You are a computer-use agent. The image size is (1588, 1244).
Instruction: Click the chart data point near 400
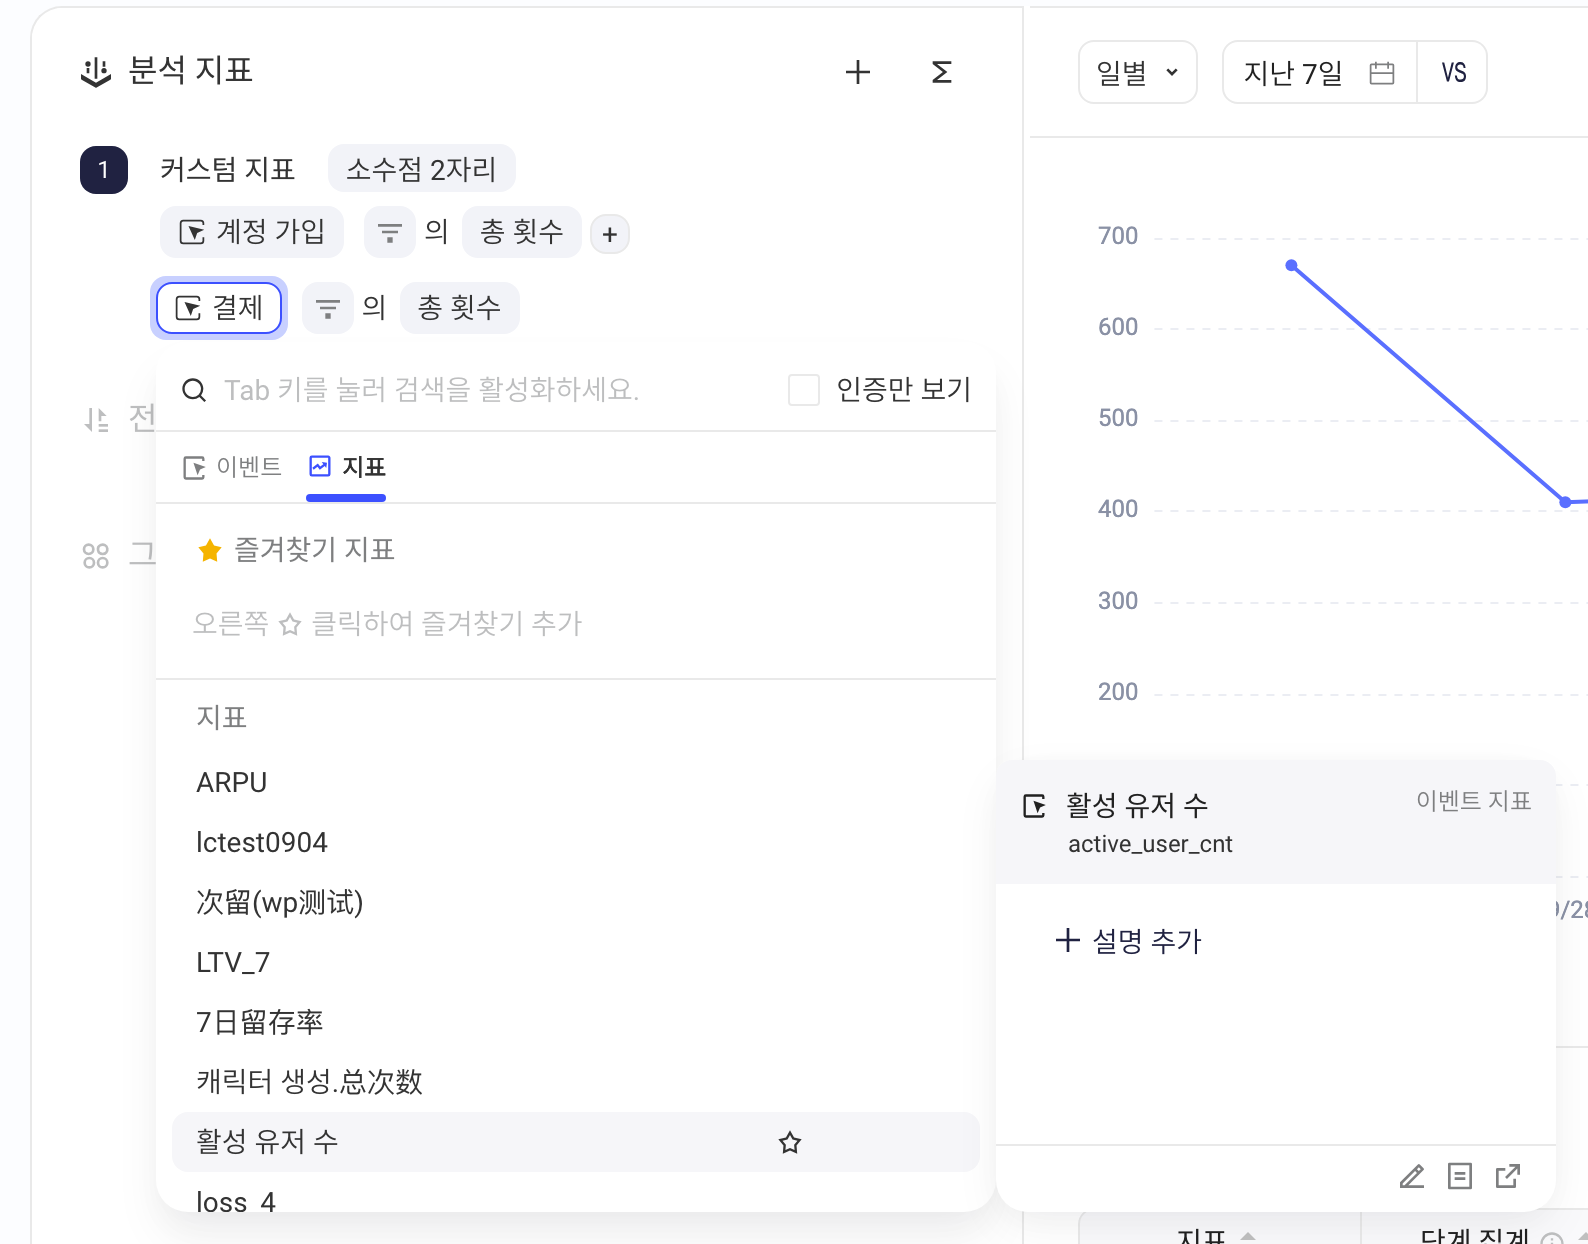click(x=1565, y=502)
